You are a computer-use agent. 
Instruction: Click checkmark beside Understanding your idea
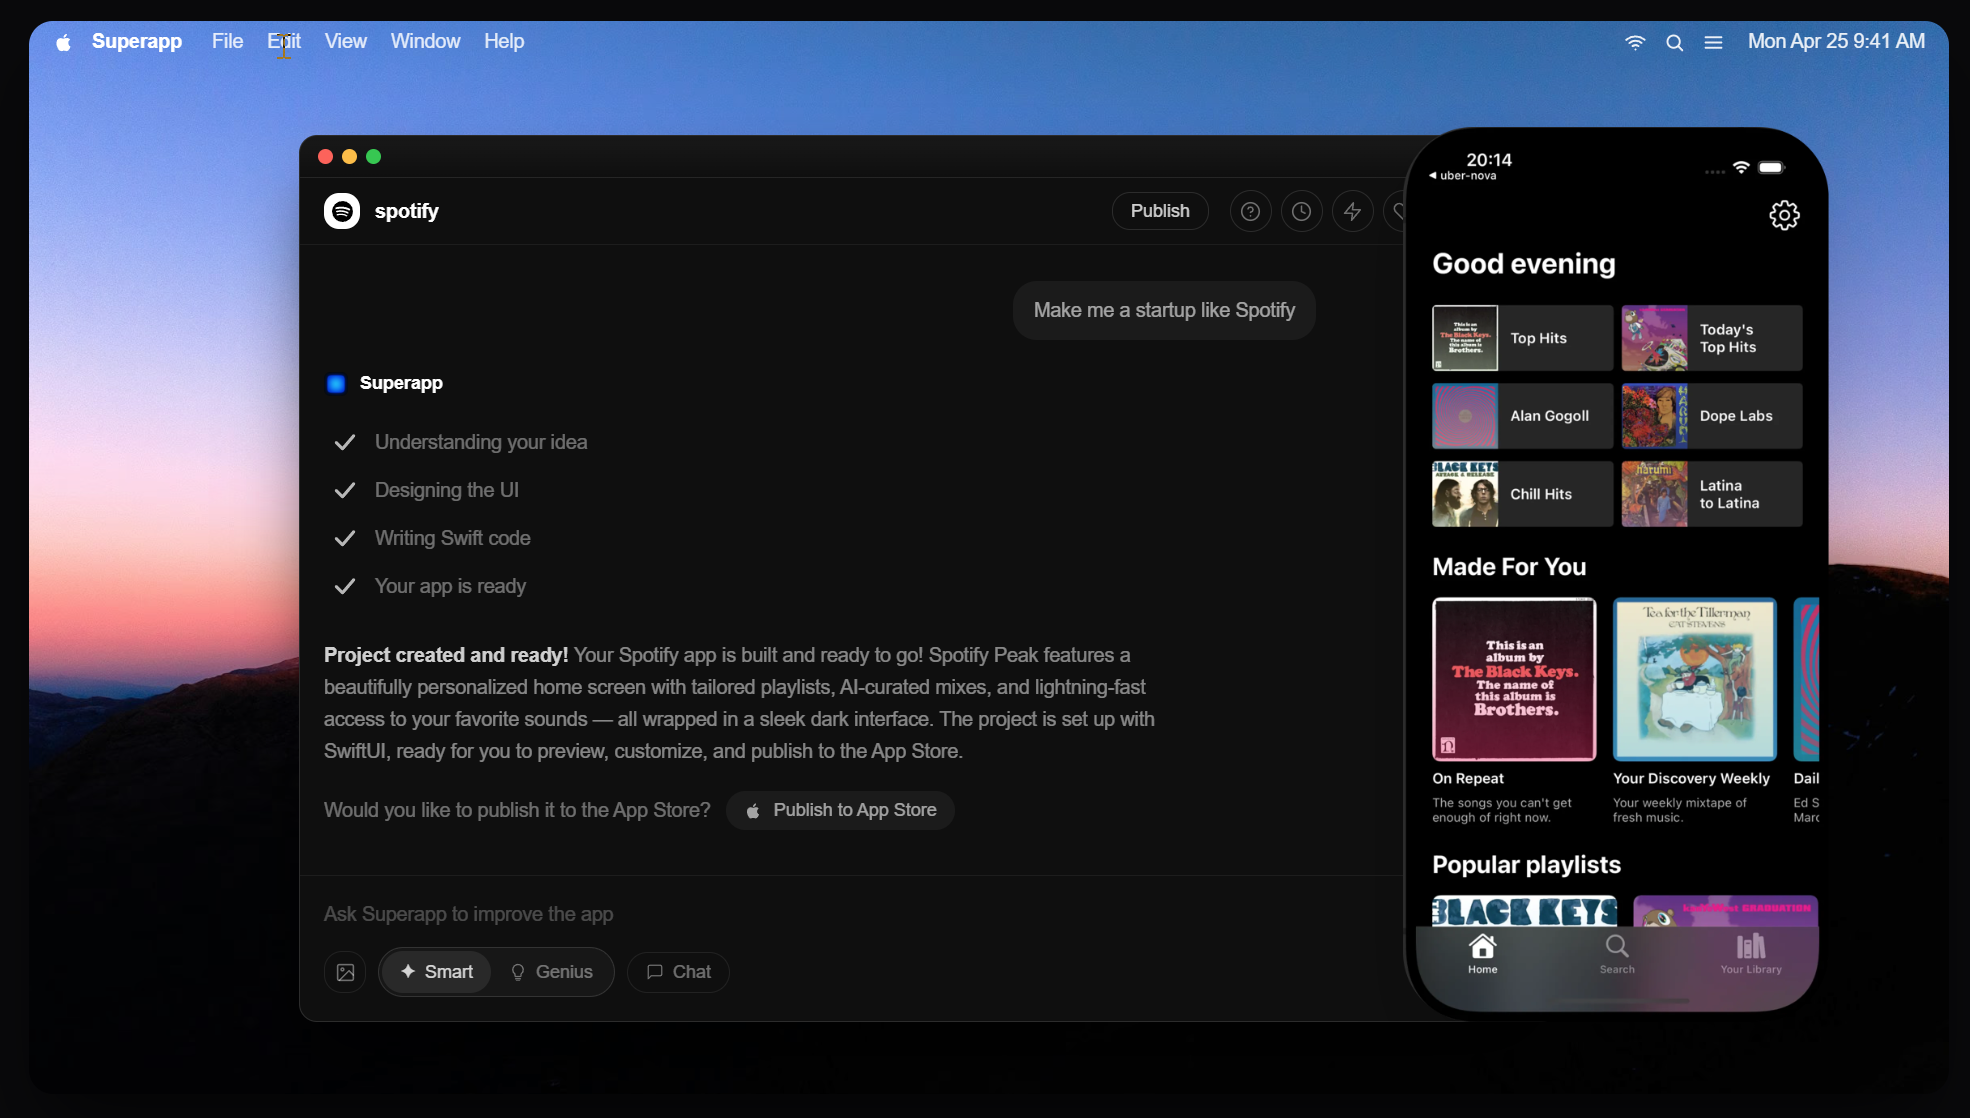(345, 442)
